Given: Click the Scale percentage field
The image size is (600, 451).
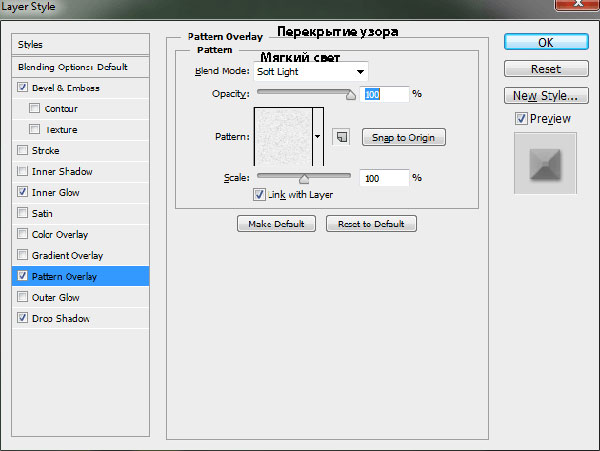Looking at the screenshot, I should (x=385, y=178).
